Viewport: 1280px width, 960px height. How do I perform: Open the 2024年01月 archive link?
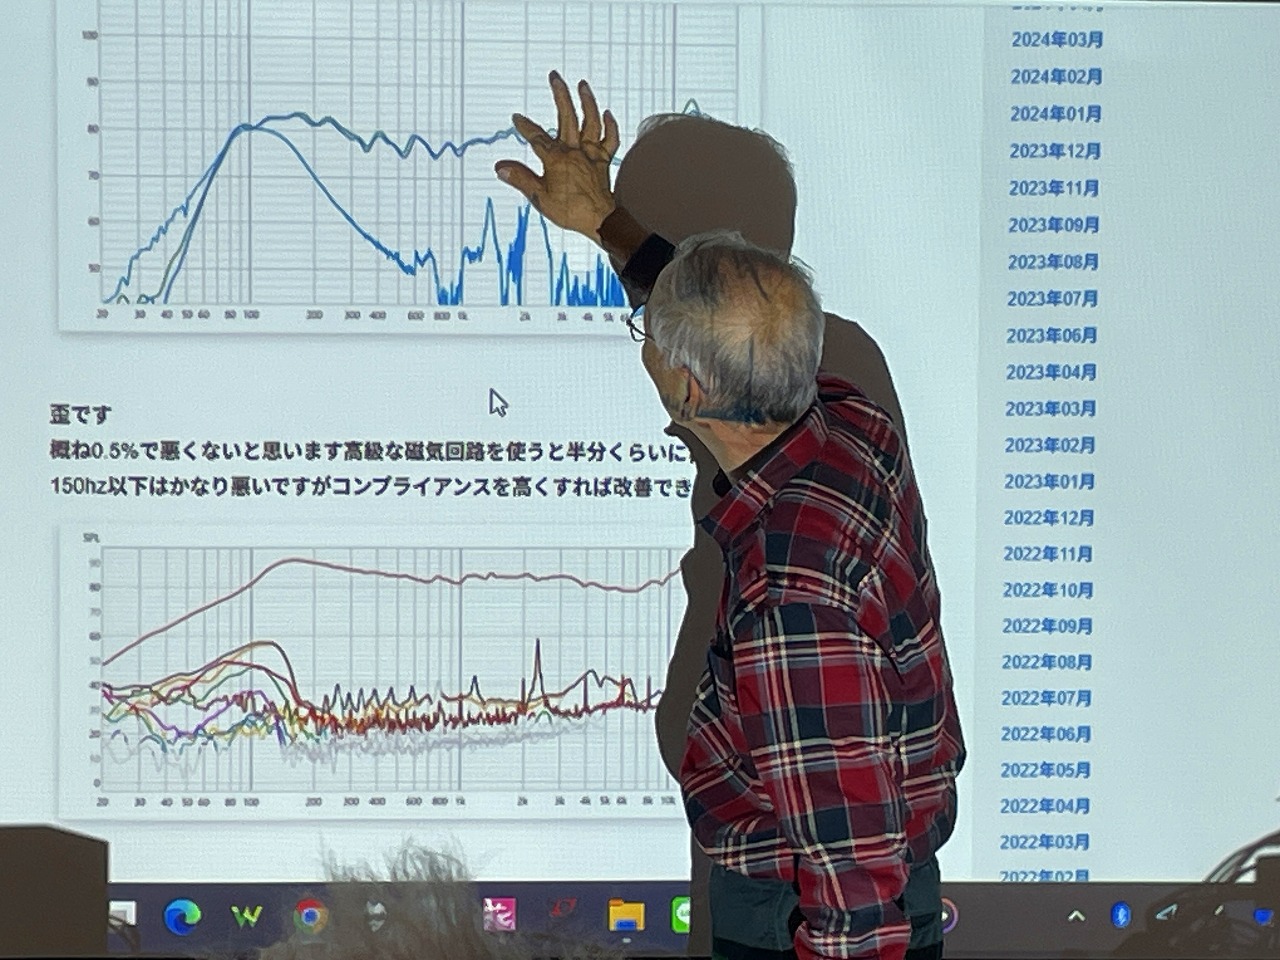(1055, 114)
